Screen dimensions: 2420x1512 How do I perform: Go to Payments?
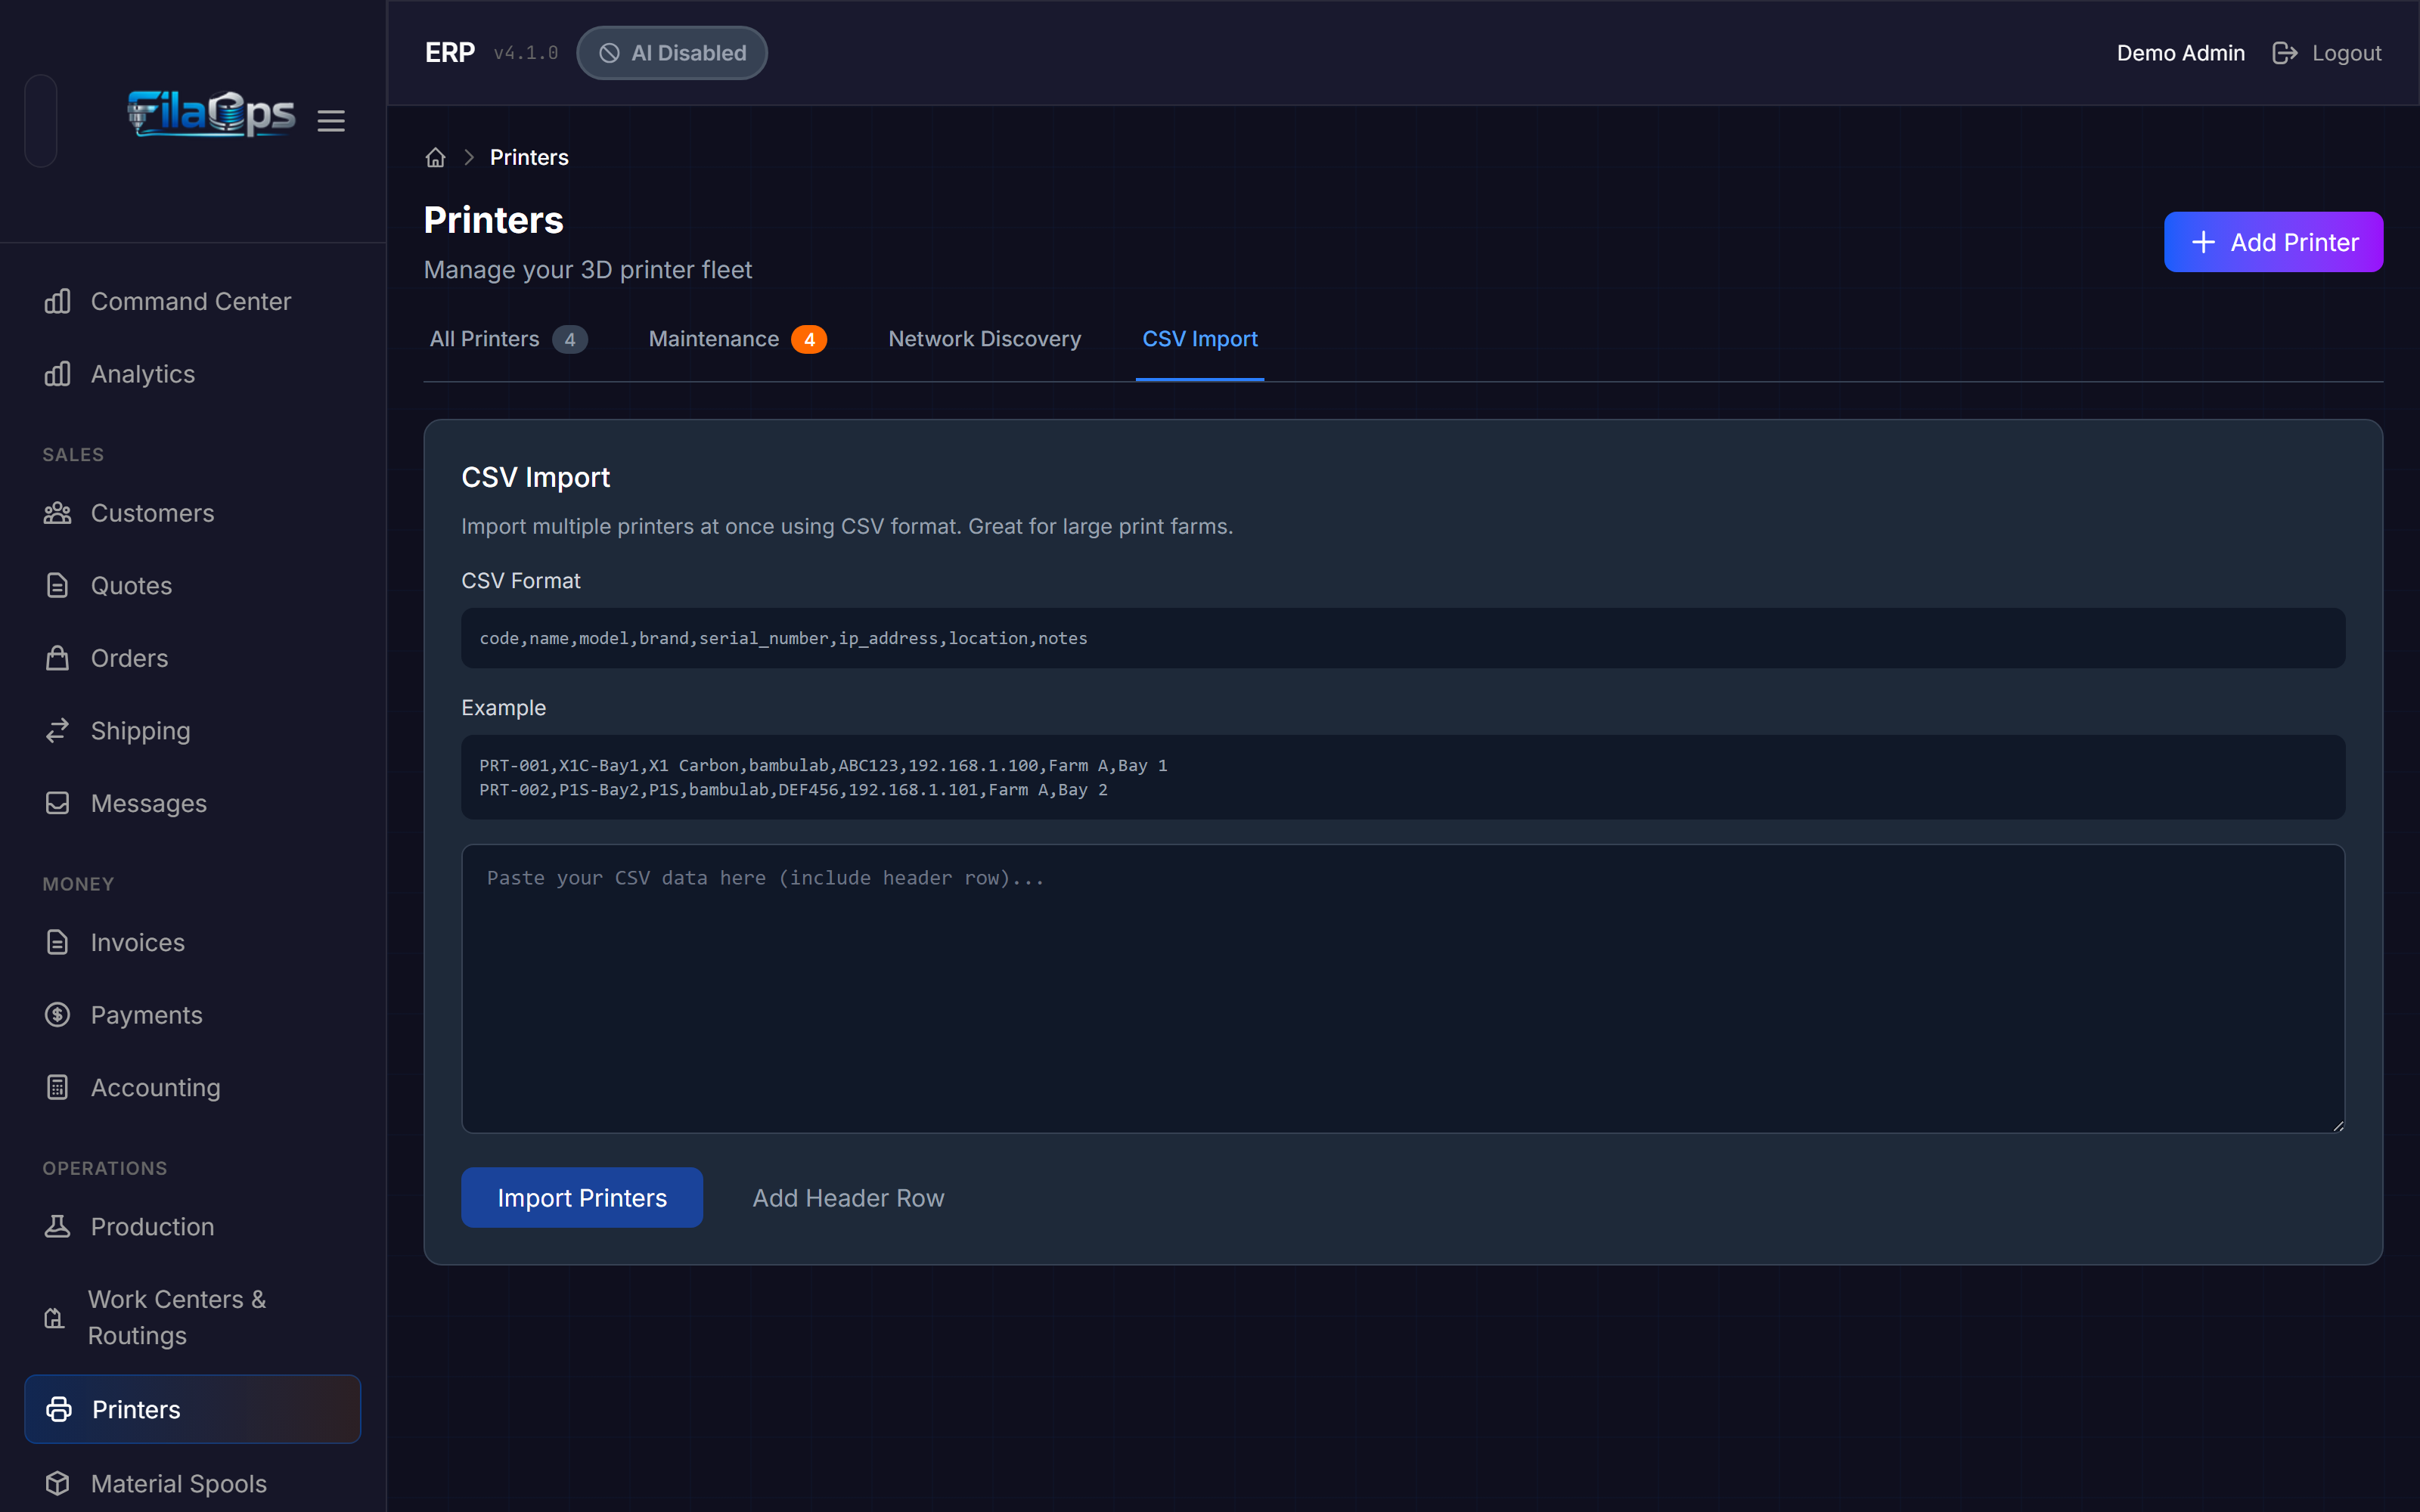pos(193,1015)
